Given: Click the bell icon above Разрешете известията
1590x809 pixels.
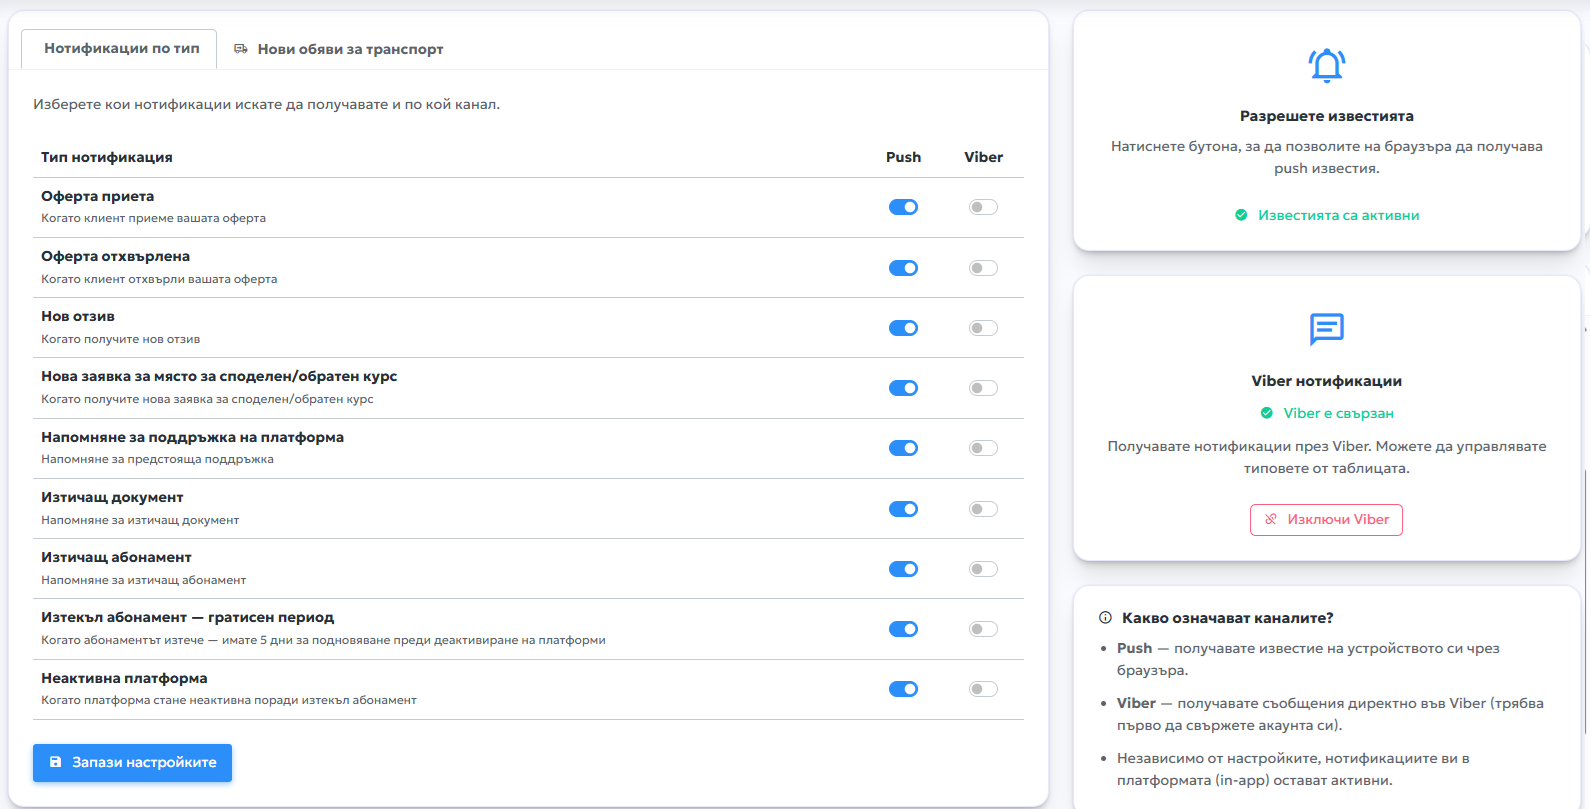Looking at the screenshot, I should (x=1327, y=65).
